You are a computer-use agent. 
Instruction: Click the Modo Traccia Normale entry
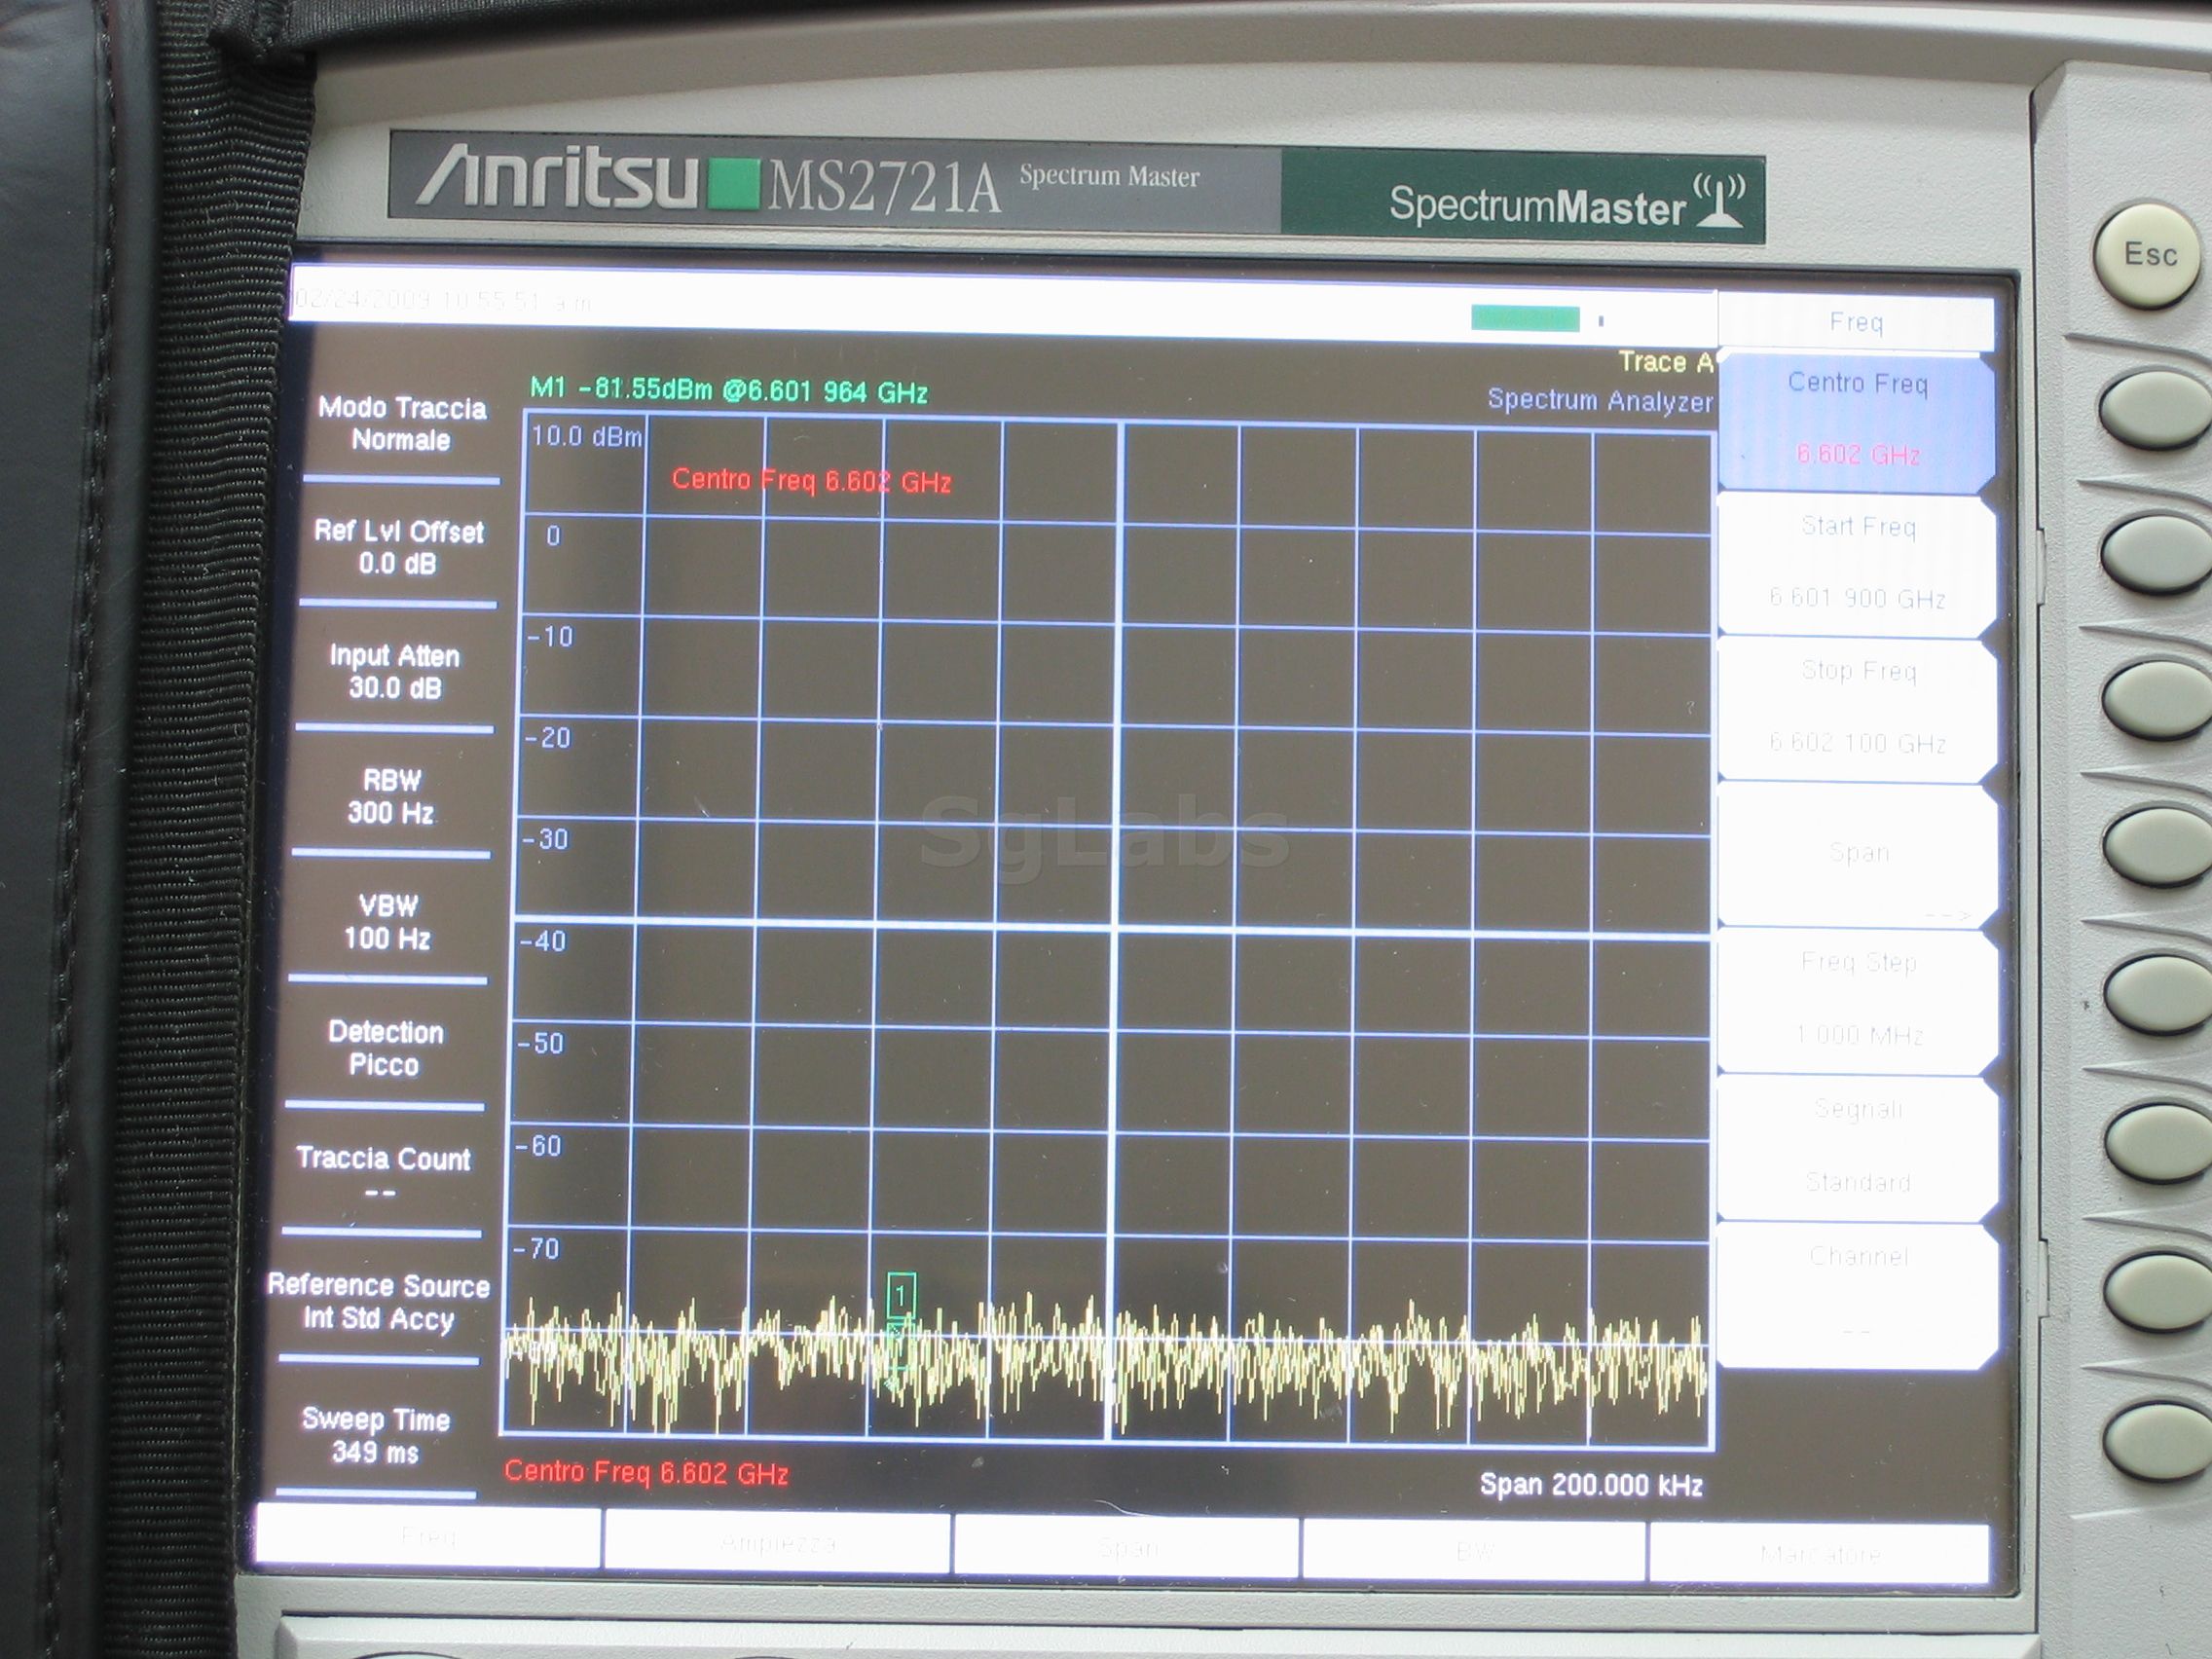click(402, 423)
